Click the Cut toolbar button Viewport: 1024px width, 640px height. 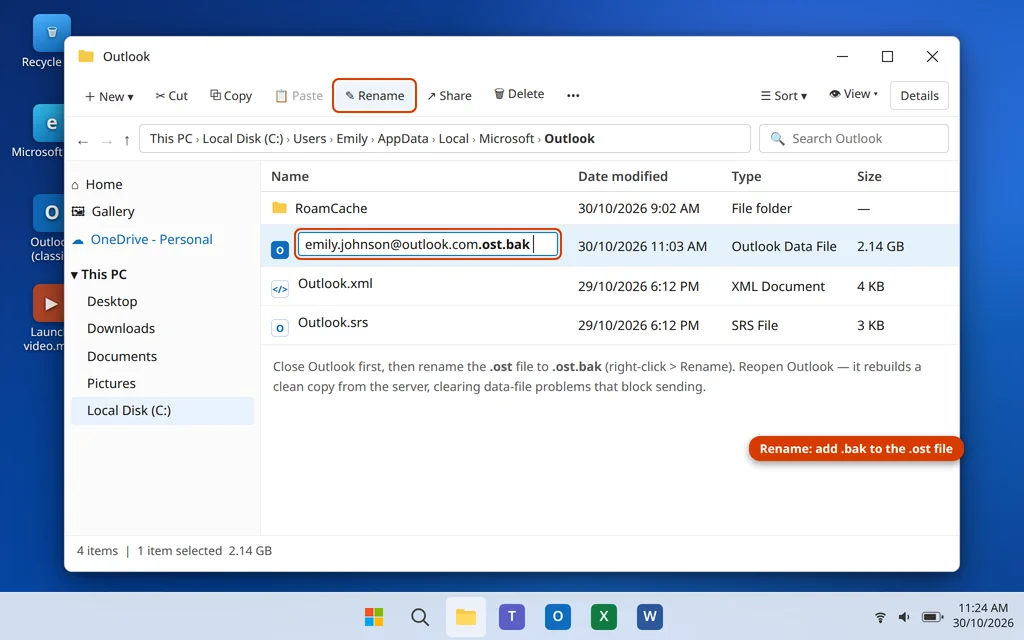172,96
